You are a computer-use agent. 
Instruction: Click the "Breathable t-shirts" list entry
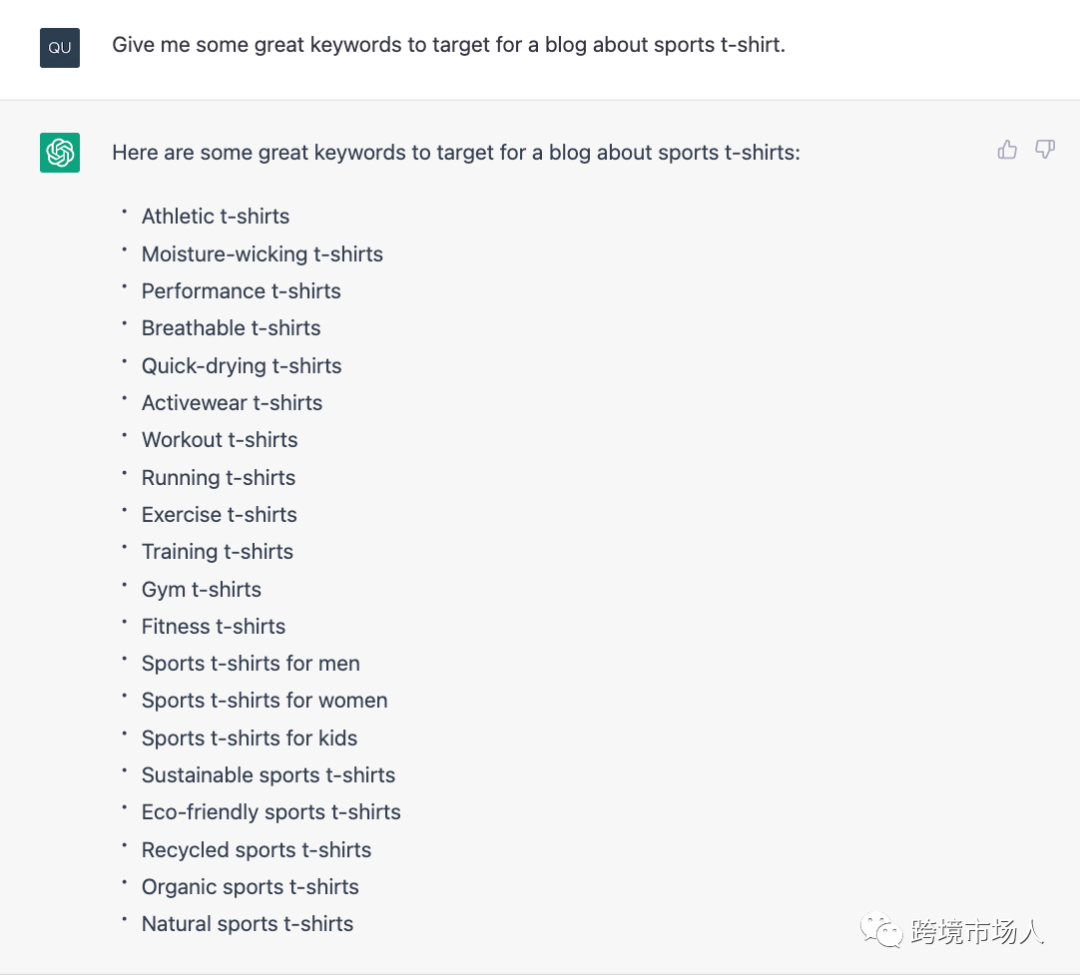[231, 328]
